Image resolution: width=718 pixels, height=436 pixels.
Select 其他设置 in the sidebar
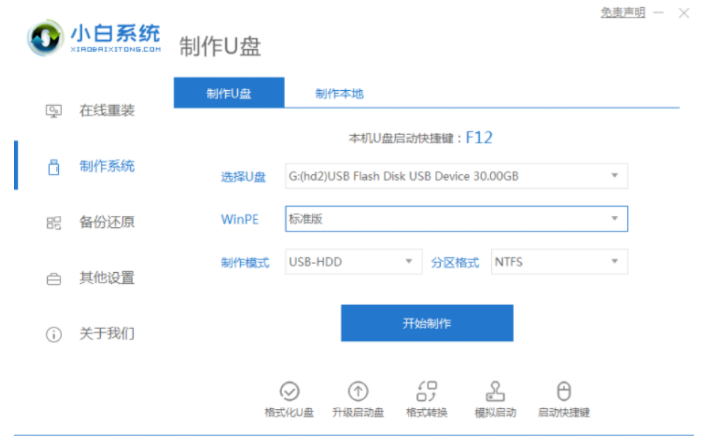click(106, 277)
